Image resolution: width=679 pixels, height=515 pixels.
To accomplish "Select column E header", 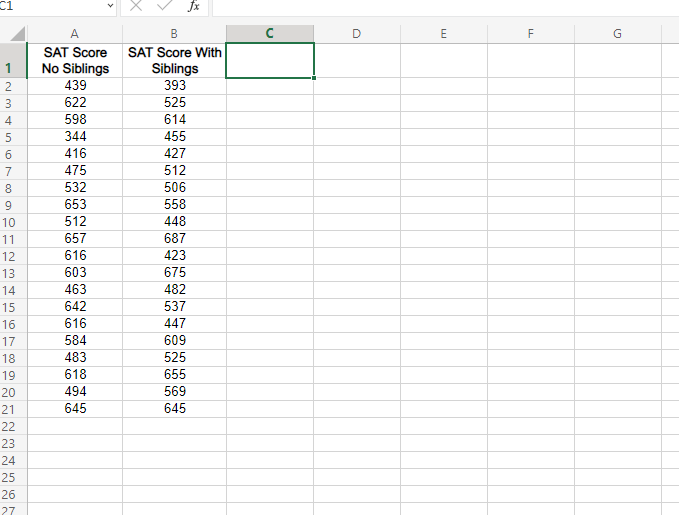I will [x=444, y=34].
